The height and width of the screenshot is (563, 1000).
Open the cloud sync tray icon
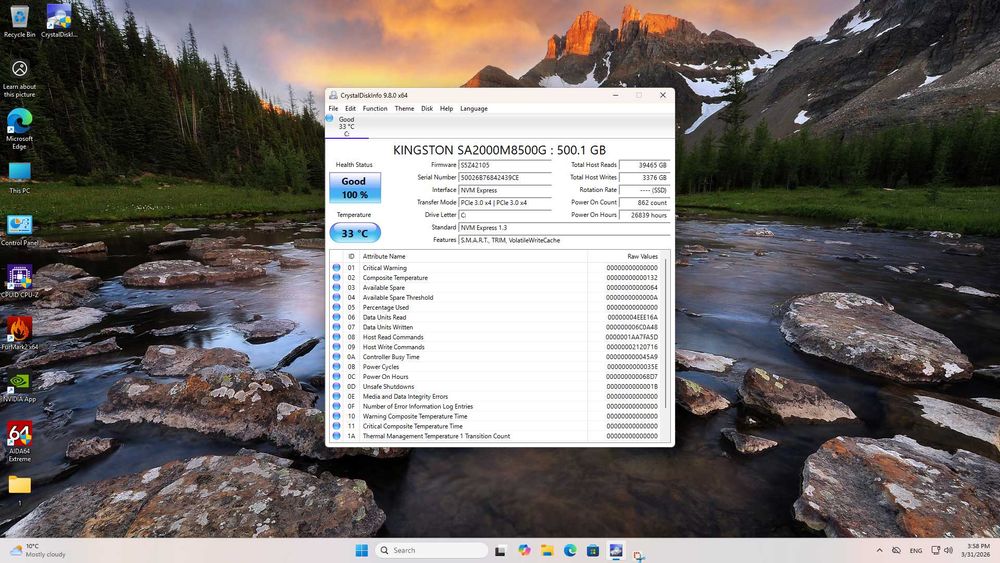pyautogui.click(x=896, y=550)
